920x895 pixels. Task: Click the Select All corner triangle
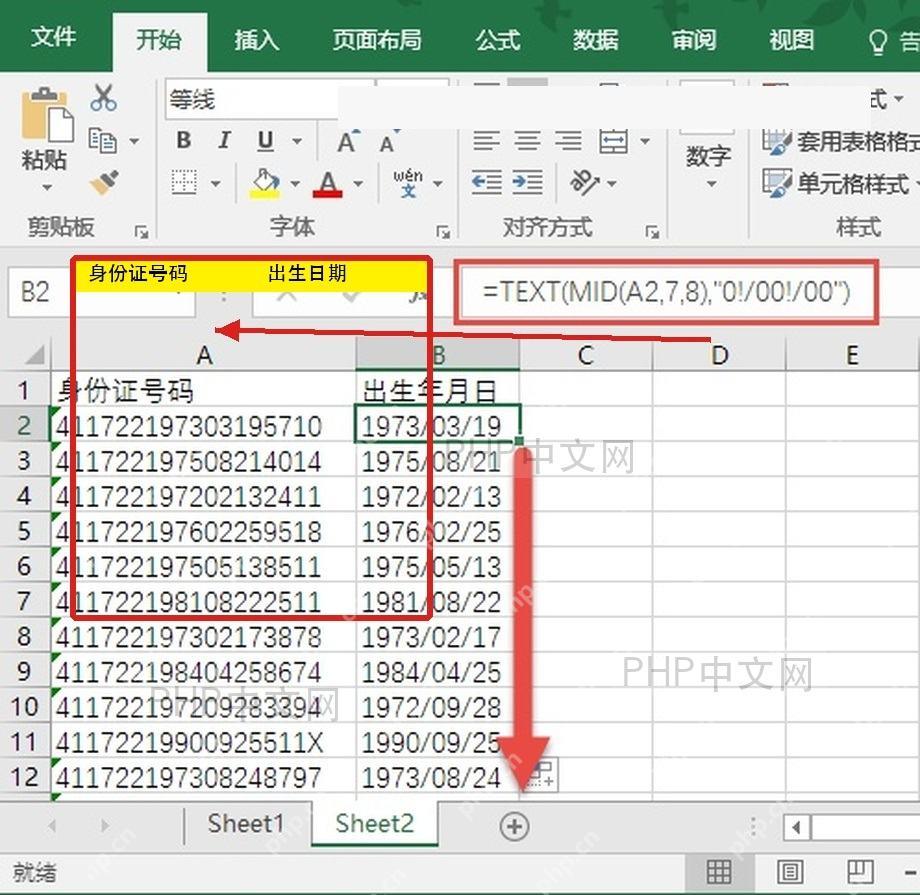click(35, 354)
